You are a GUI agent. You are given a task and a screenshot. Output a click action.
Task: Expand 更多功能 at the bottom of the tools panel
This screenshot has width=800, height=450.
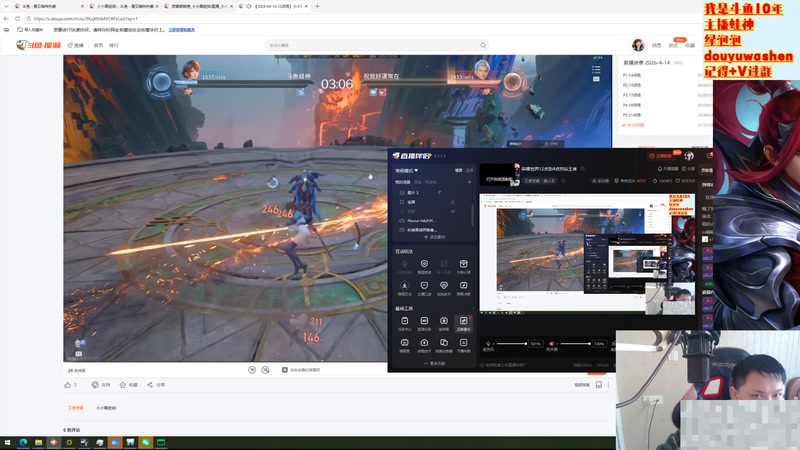click(434, 364)
